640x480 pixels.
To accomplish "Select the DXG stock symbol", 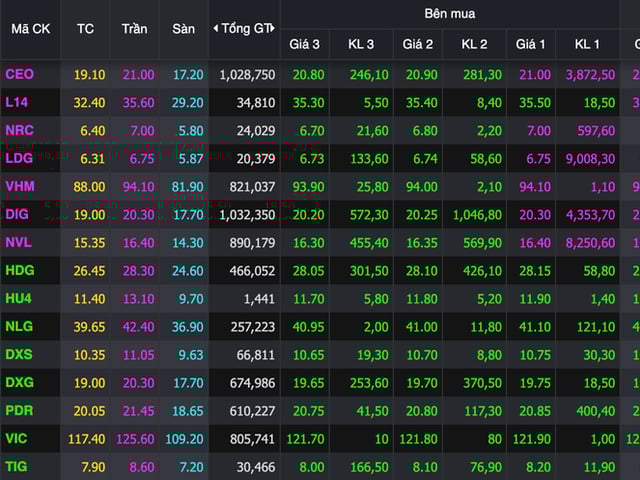I will tap(19, 382).
